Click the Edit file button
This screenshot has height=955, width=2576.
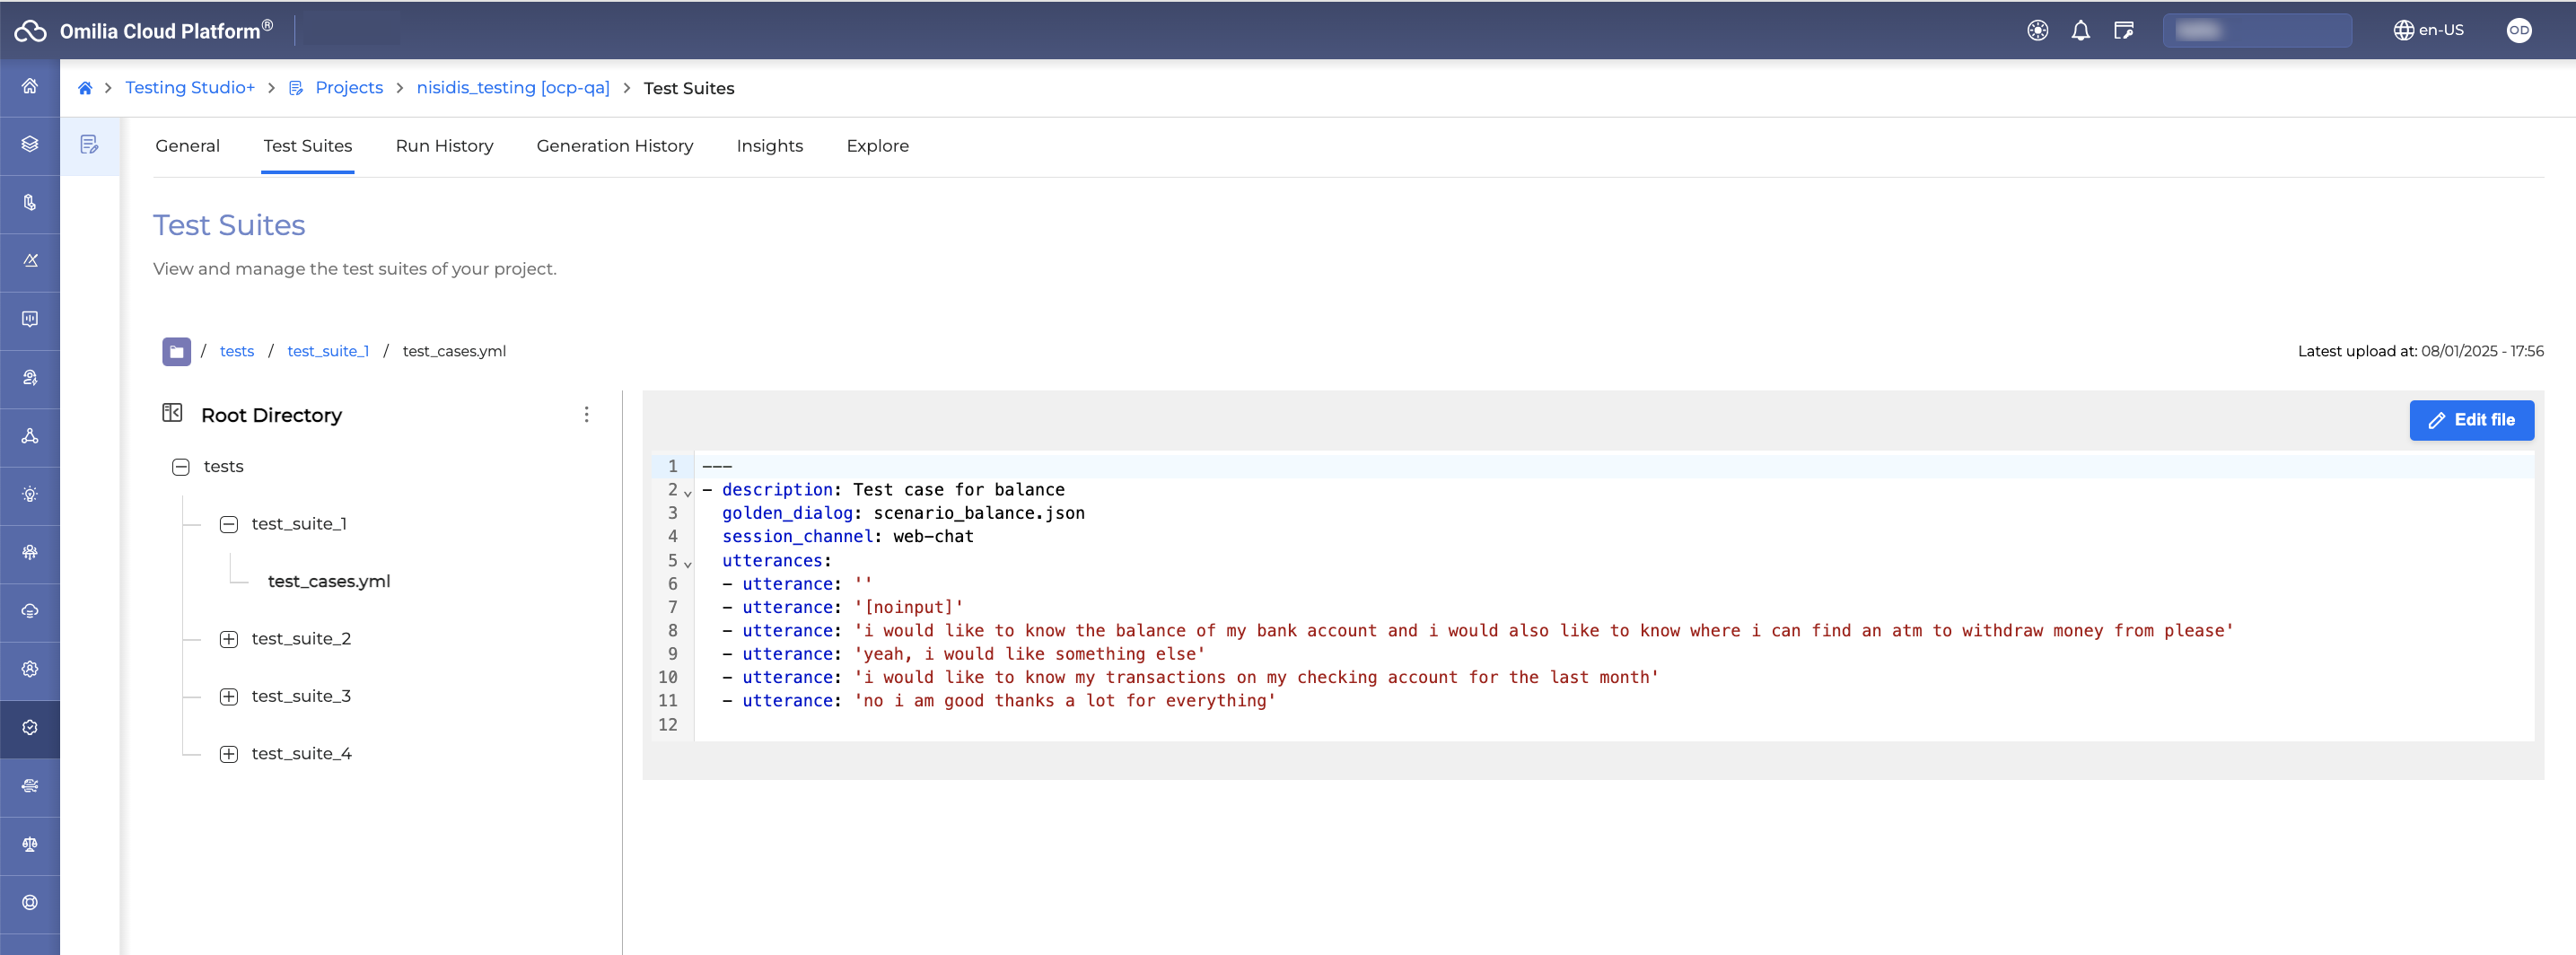pos(2472,420)
